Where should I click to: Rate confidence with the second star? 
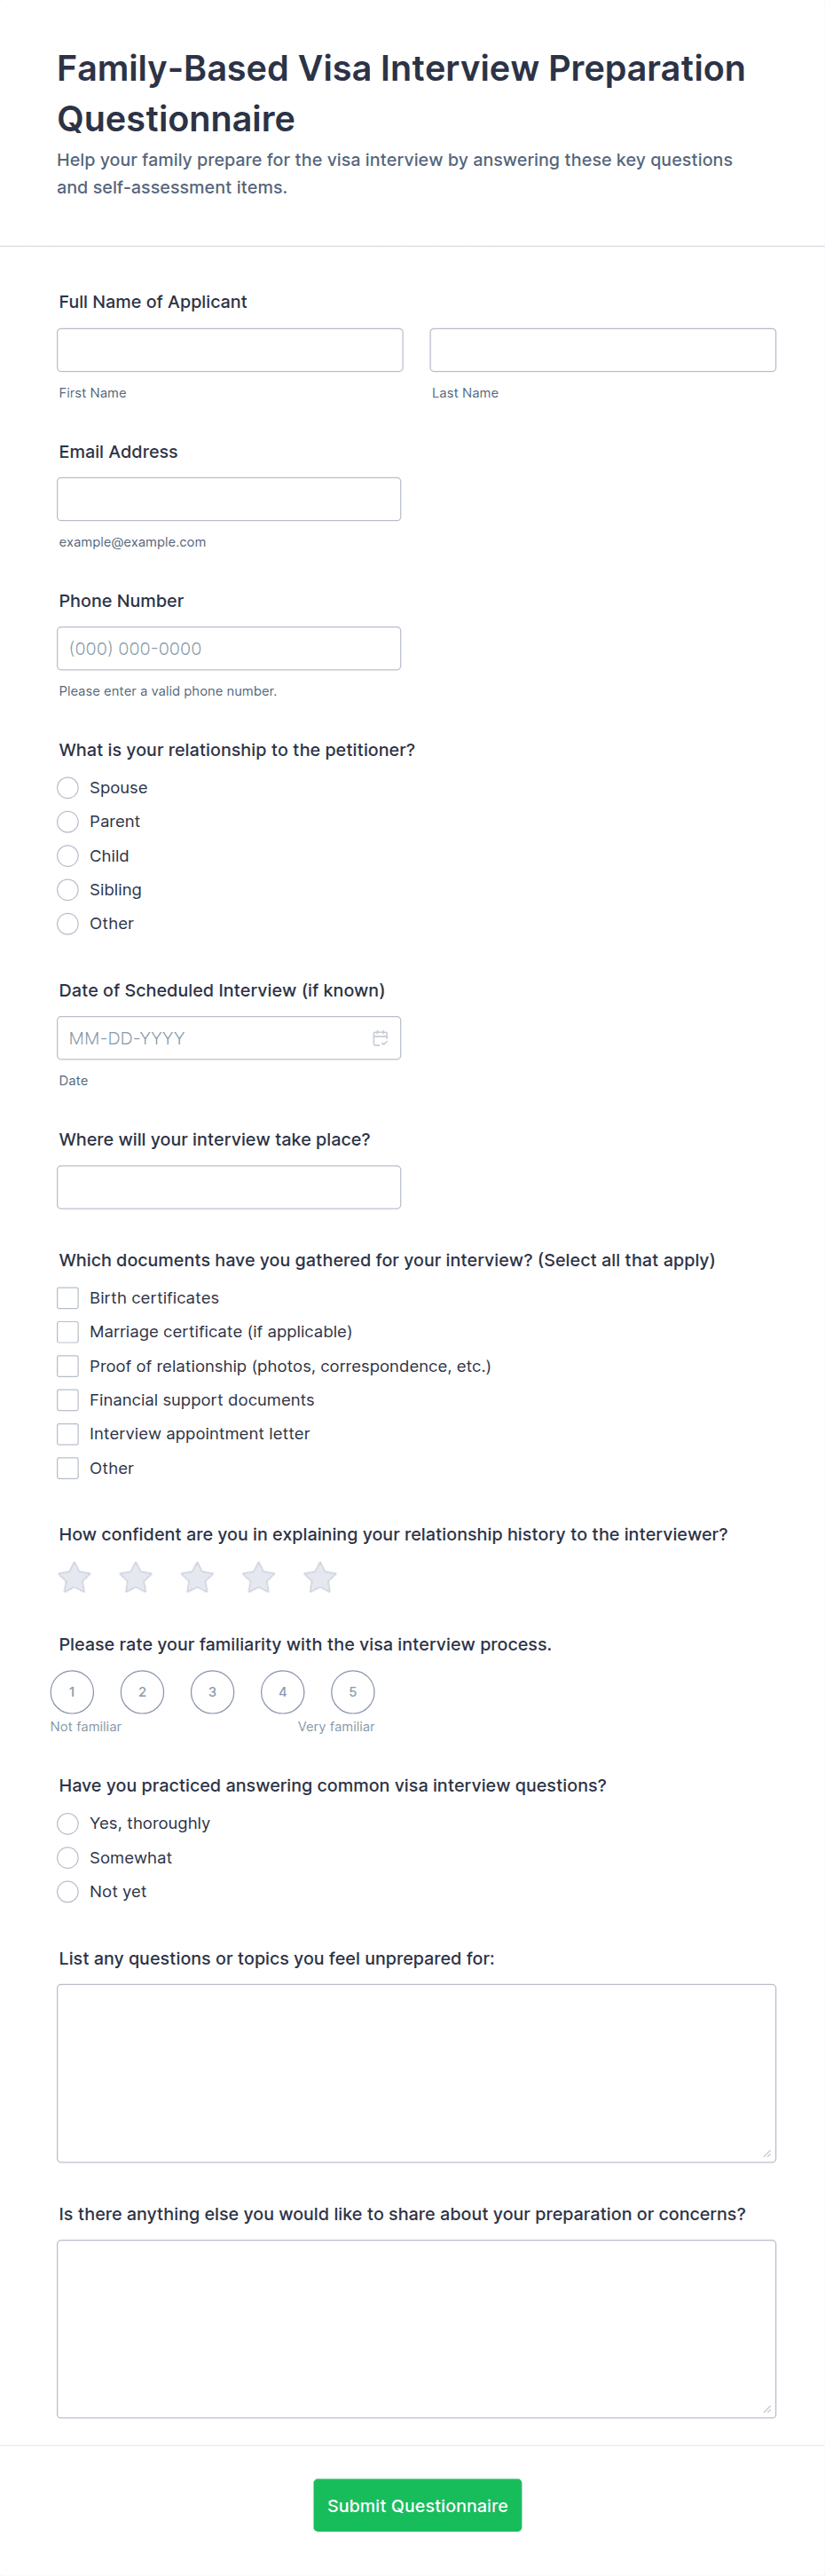tap(136, 1577)
